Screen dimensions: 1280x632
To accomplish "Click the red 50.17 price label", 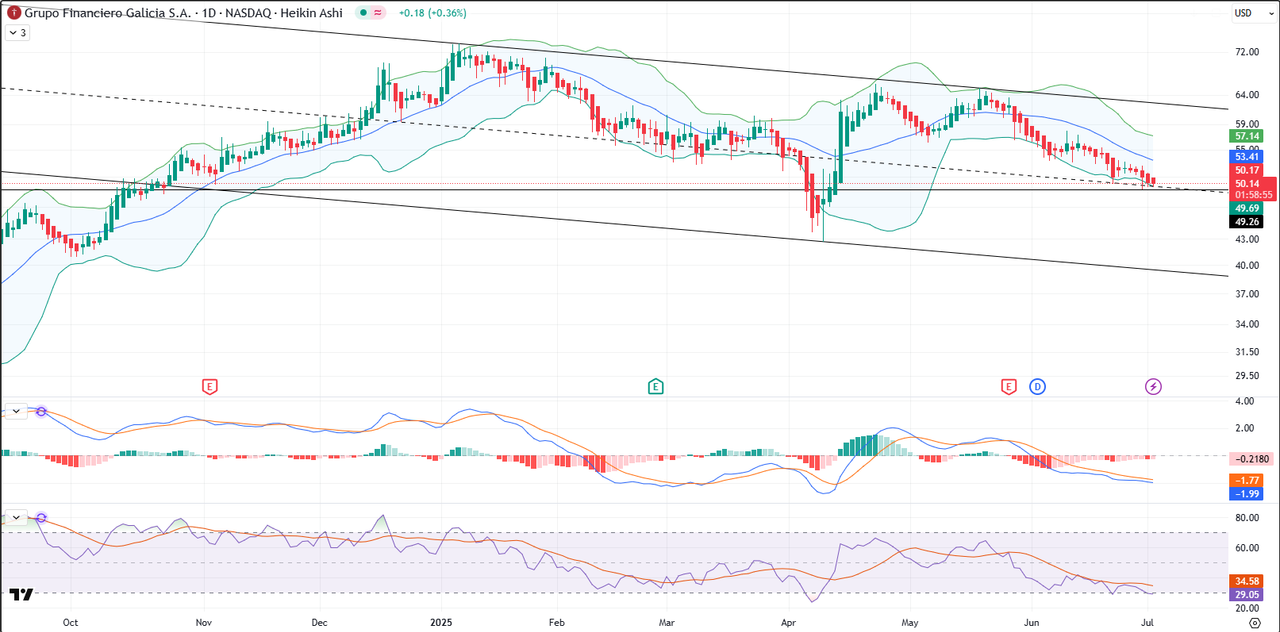I will 1246,171.
